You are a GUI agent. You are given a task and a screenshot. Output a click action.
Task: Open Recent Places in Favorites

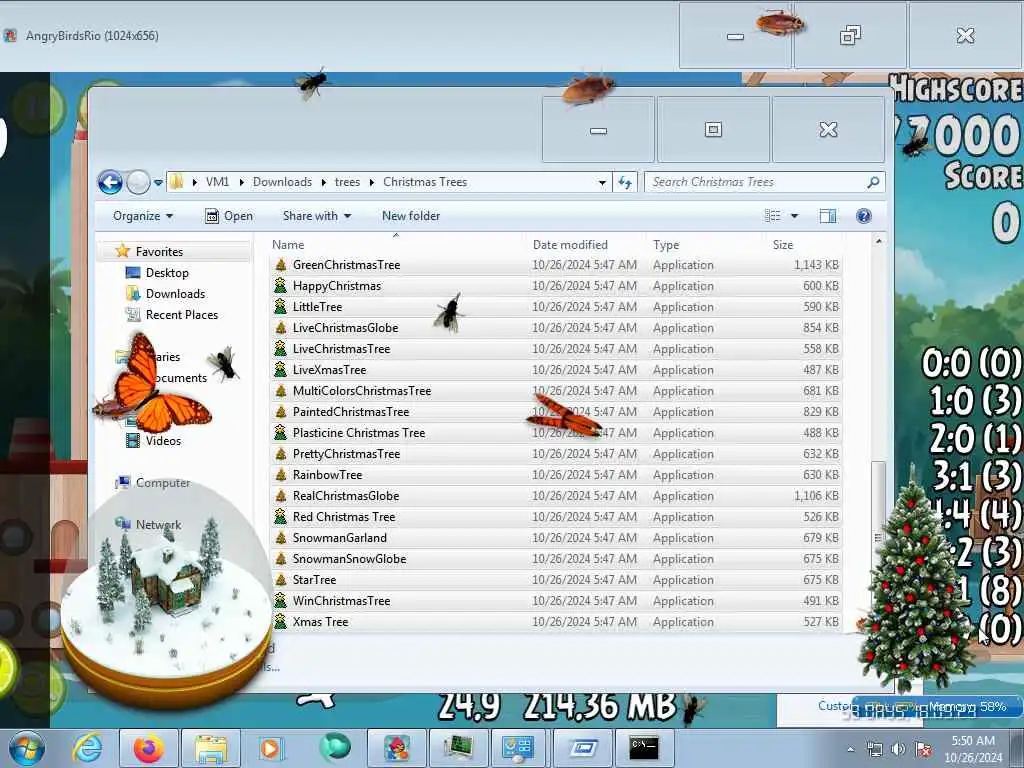(x=182, y=314)
